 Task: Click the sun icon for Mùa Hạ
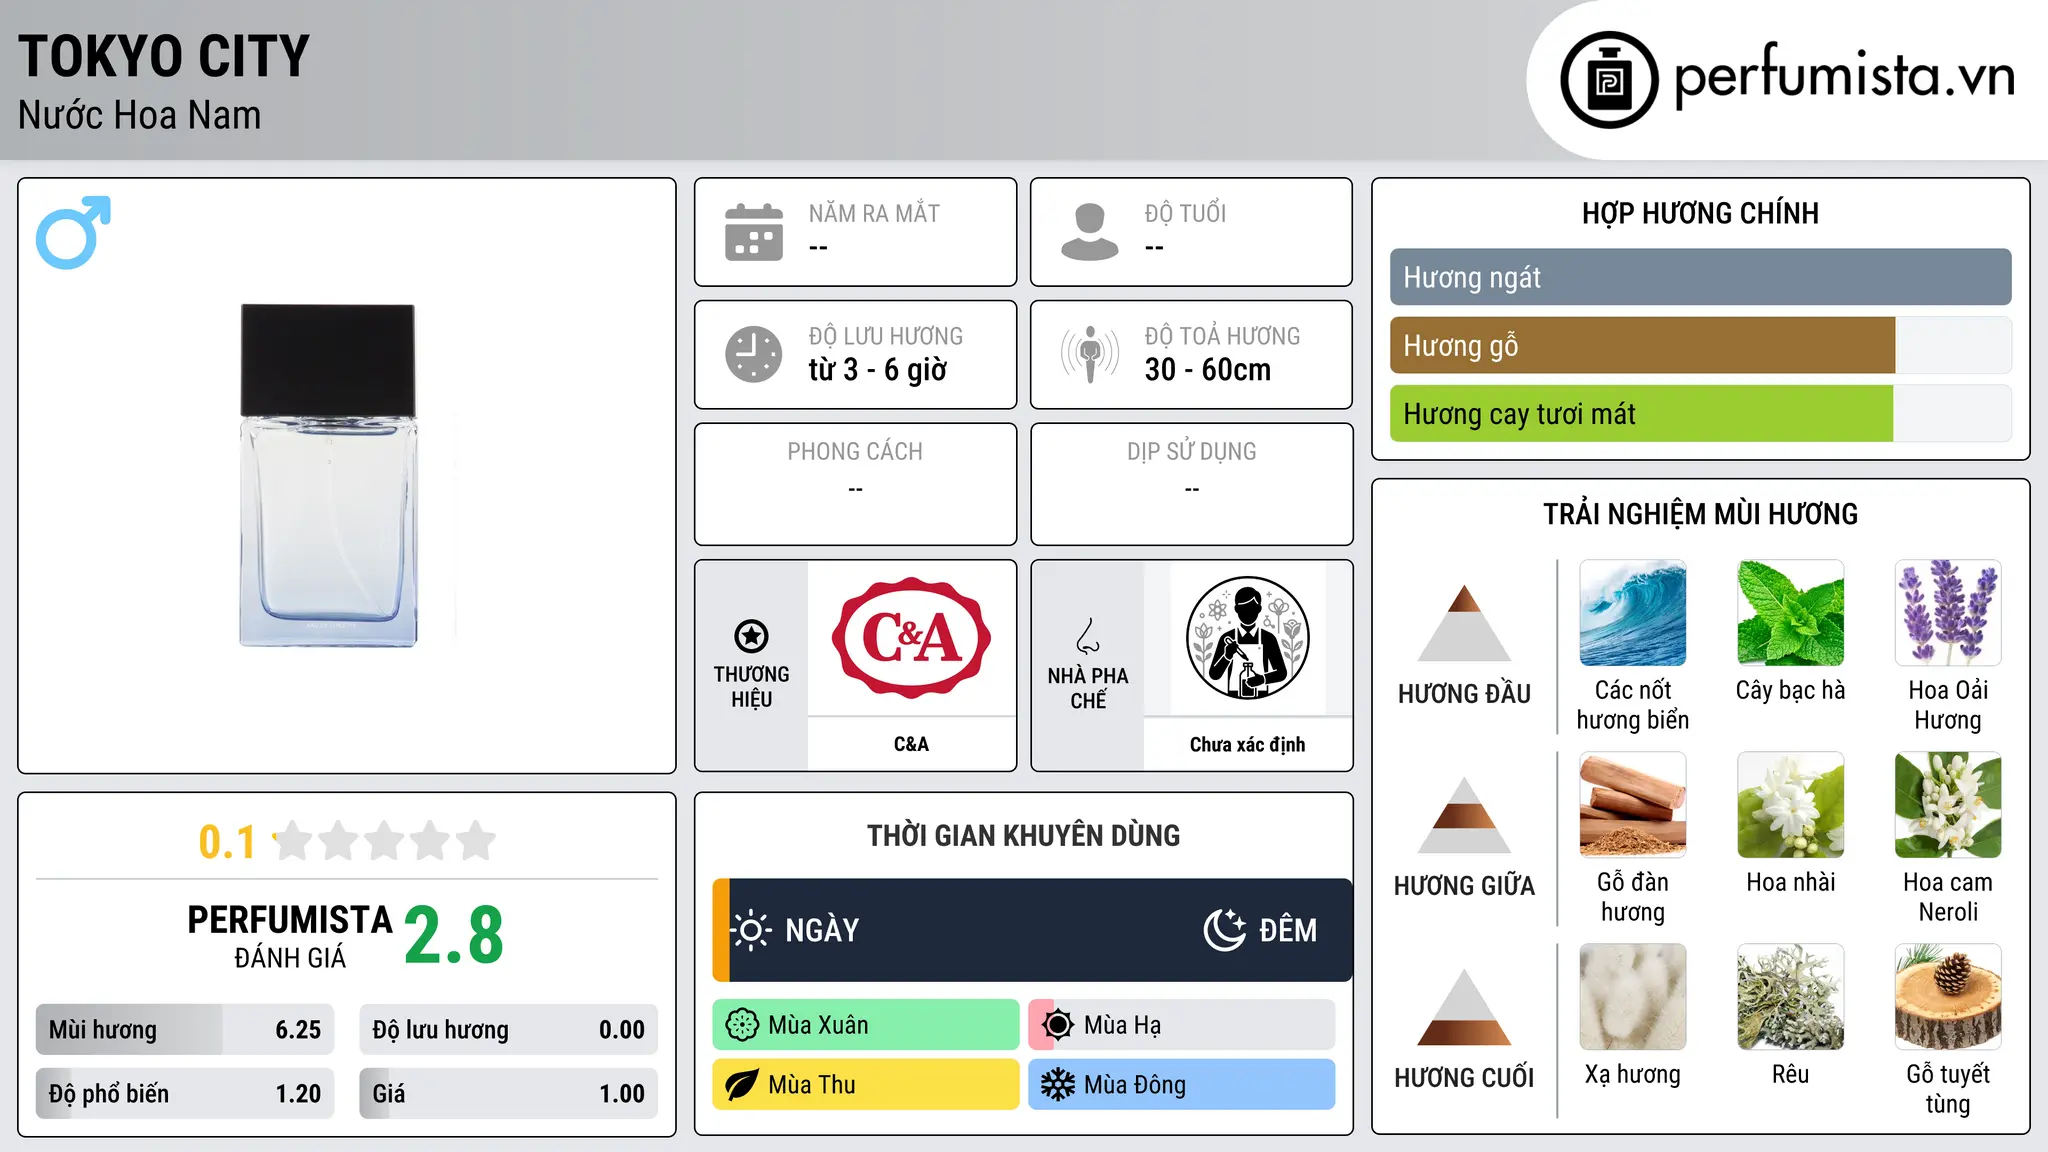tap(1058, 1025)
